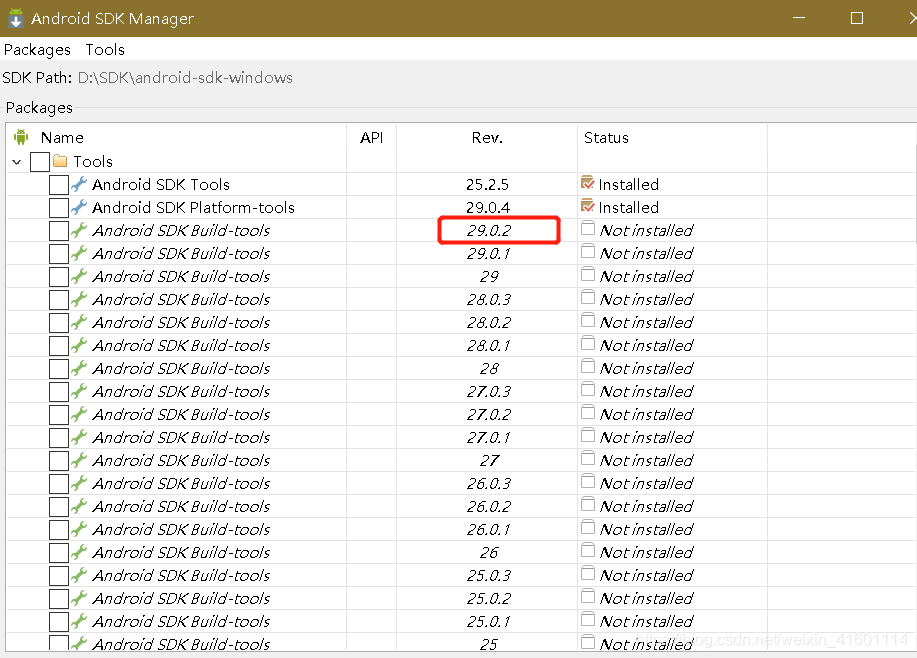Click the blue wrench icon beside Android SDK Tools
The height and width of the screenshot is (658, 917).
(78, 184)
